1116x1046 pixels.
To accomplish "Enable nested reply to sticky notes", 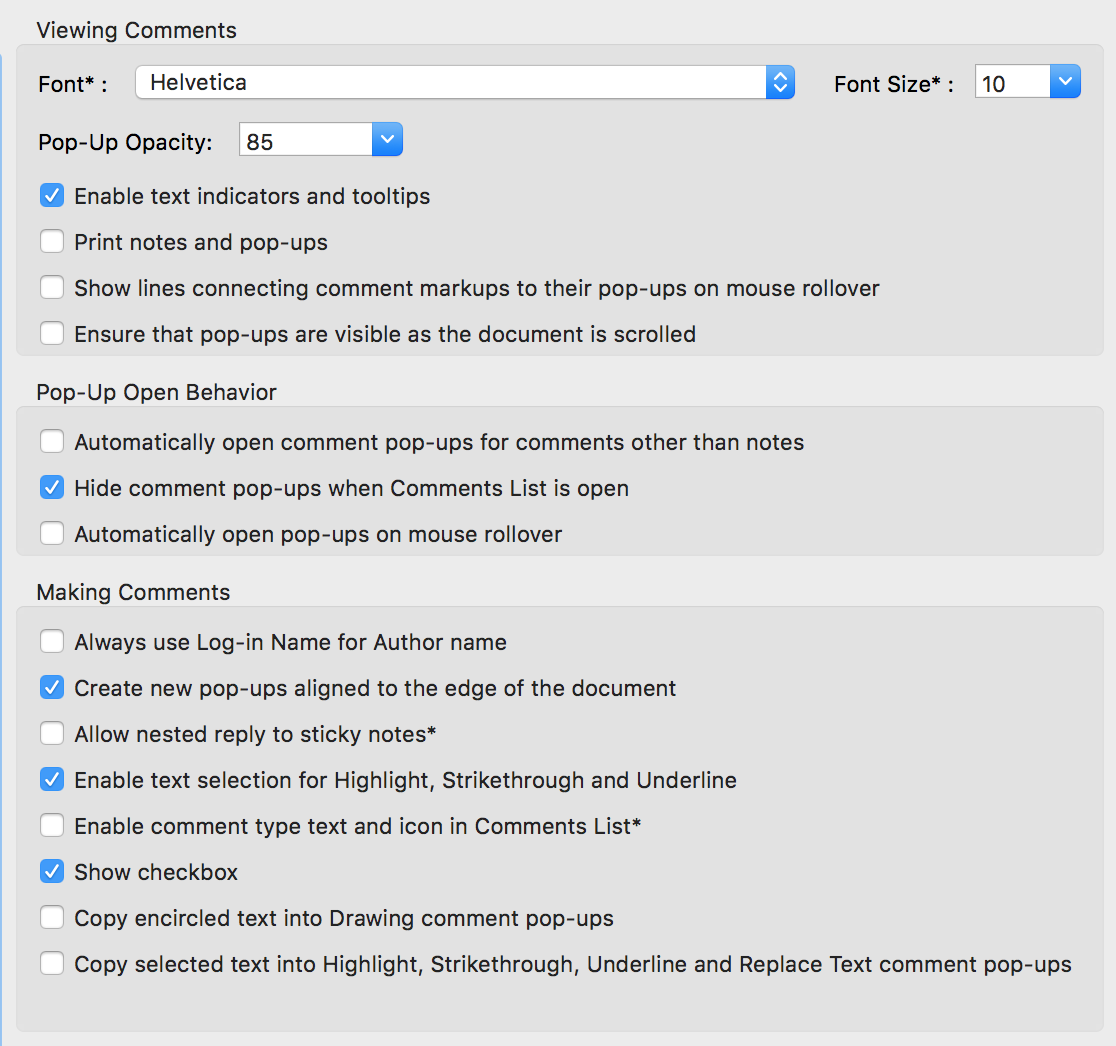I will coord(51,733).
